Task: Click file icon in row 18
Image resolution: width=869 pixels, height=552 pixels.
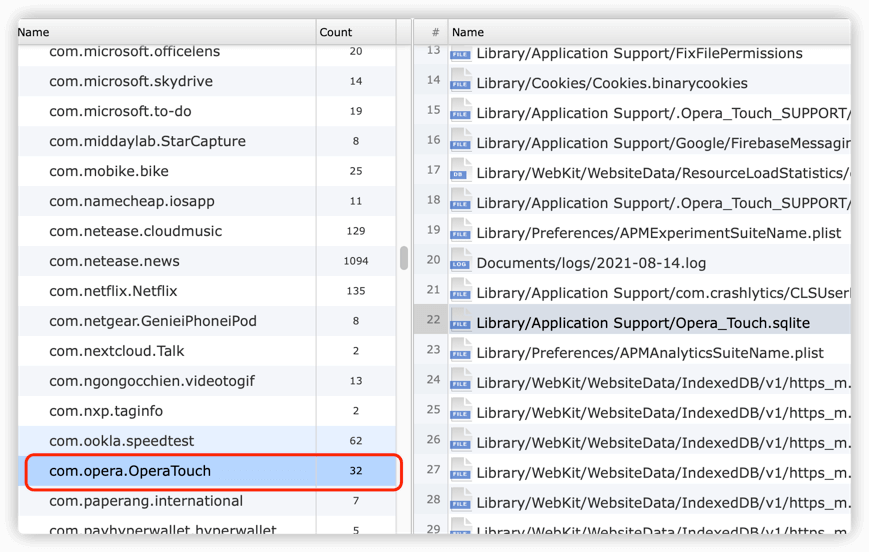Action: pos(460,202)
